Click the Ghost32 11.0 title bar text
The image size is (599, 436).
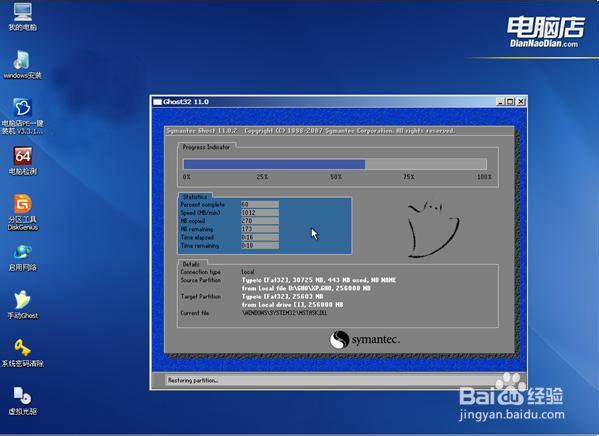pos(186,102)
